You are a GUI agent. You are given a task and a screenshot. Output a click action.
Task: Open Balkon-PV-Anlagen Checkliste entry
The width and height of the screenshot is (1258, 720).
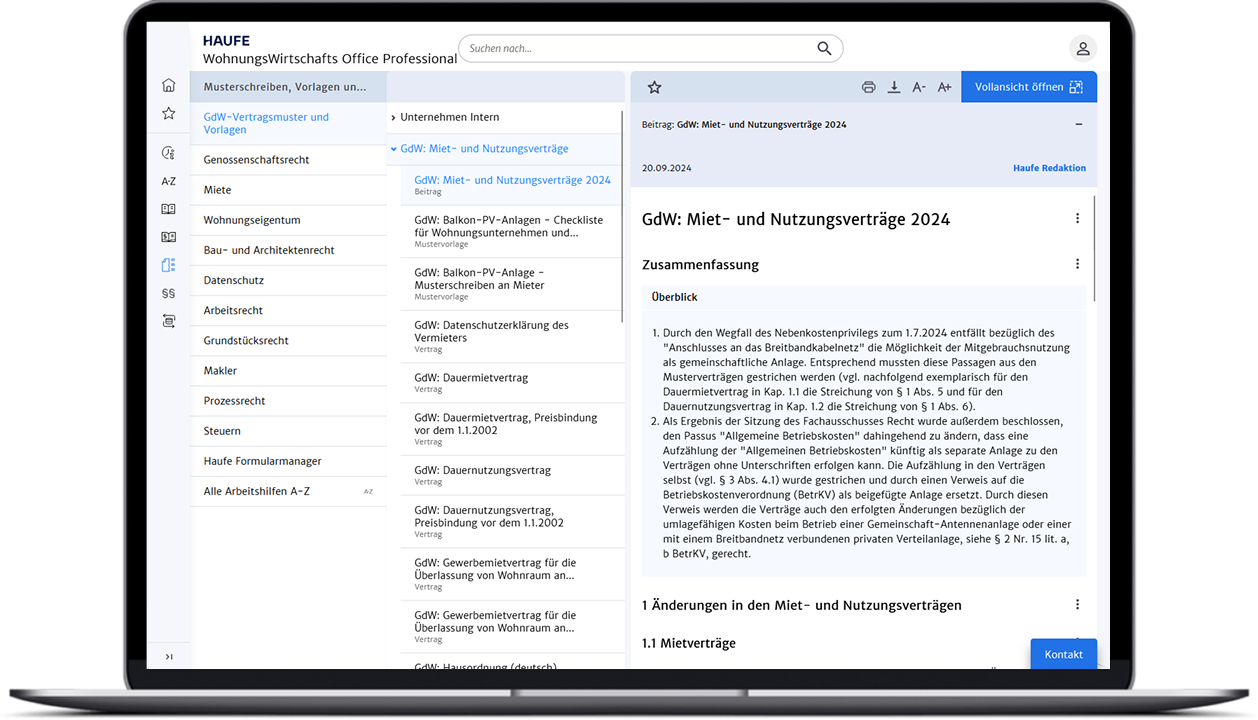coord(512,231)
